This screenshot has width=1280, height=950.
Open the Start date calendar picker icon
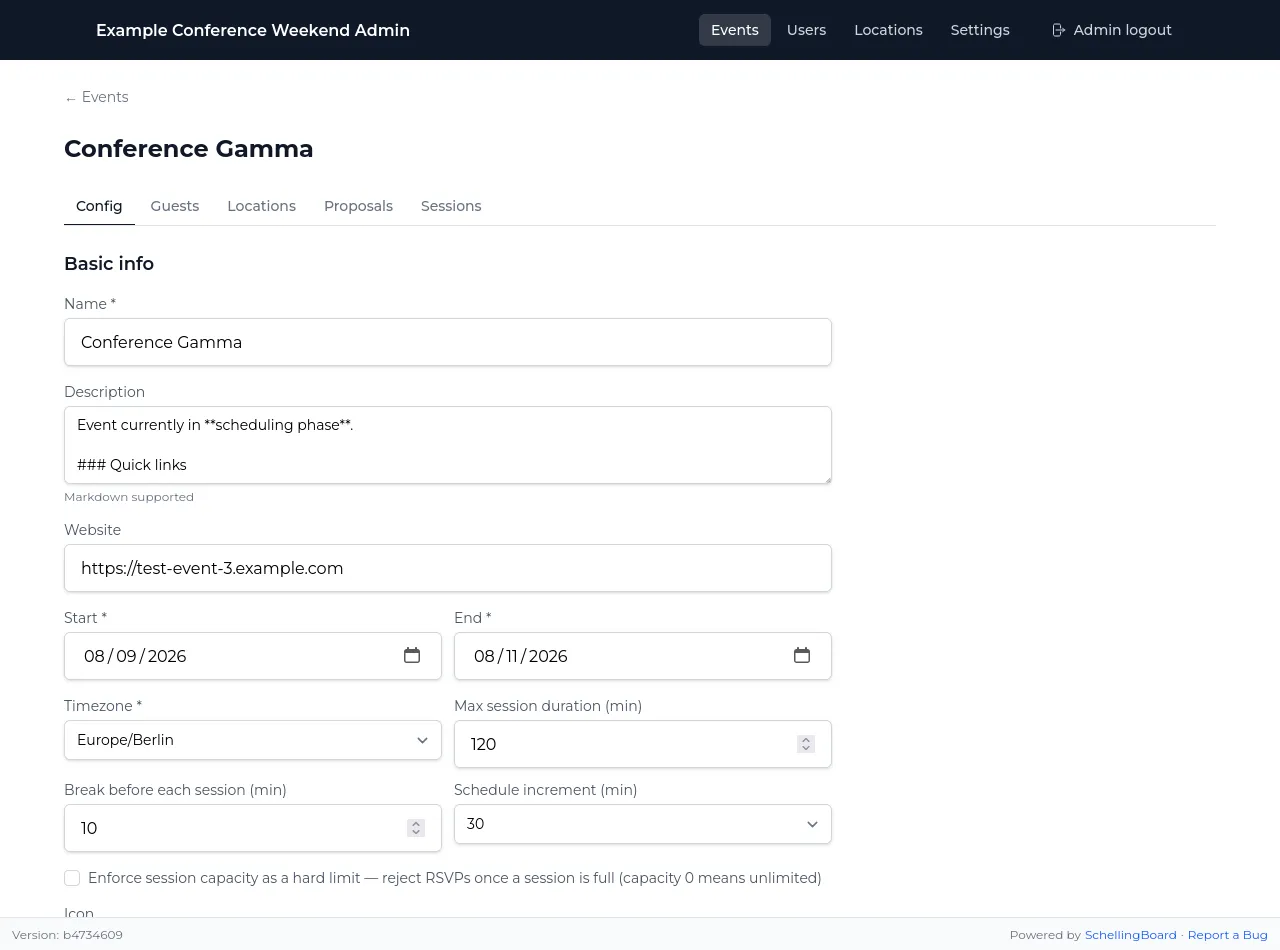point(412,656)
